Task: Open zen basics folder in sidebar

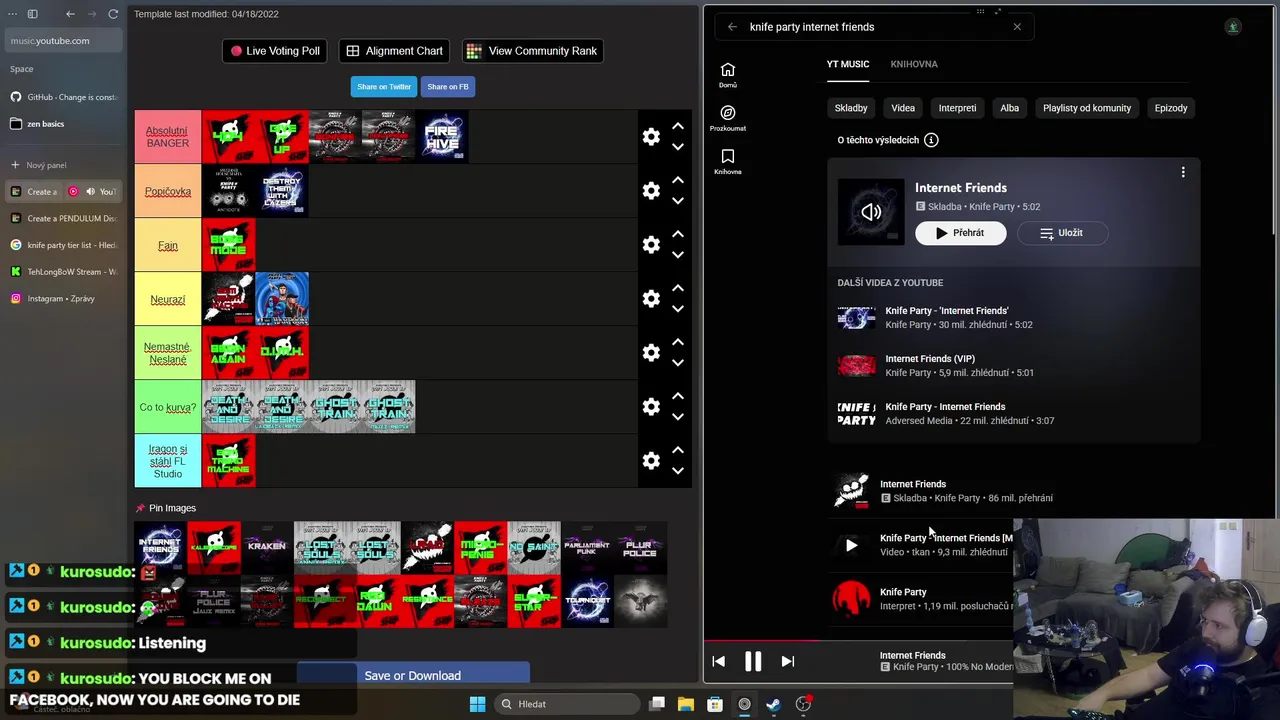Action: coord(63,124)
